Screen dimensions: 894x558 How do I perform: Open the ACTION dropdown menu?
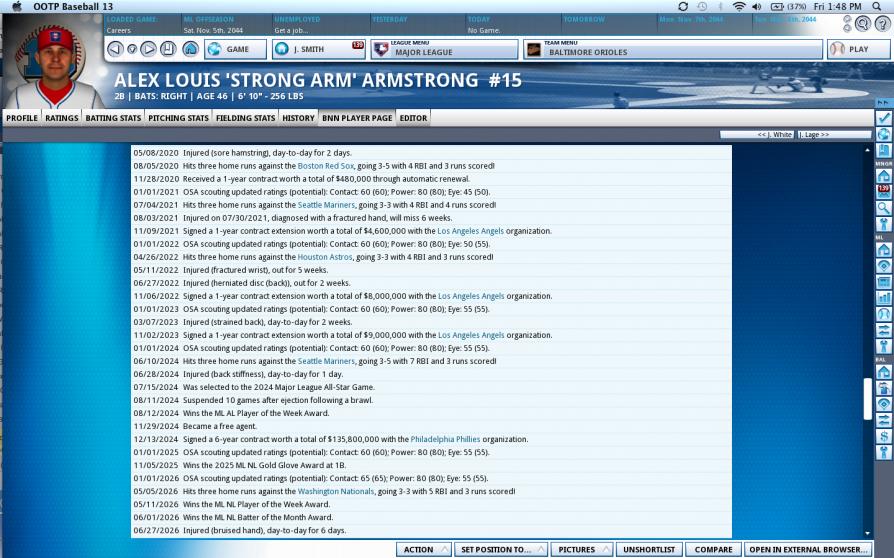[423, 549]
